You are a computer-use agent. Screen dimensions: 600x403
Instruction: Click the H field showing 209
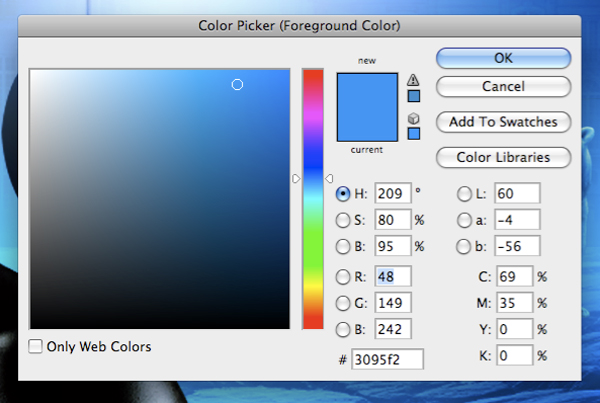(x=393, y=193)
